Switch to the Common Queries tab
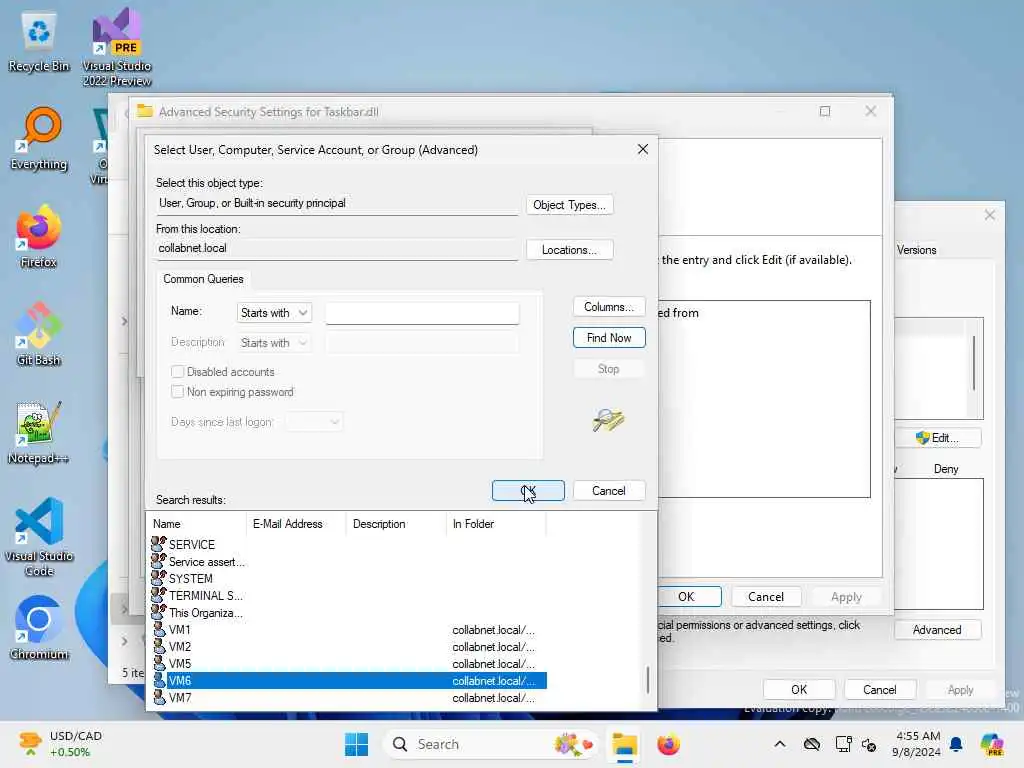The width and height of the screenshot is (1024, 768). 203,279
